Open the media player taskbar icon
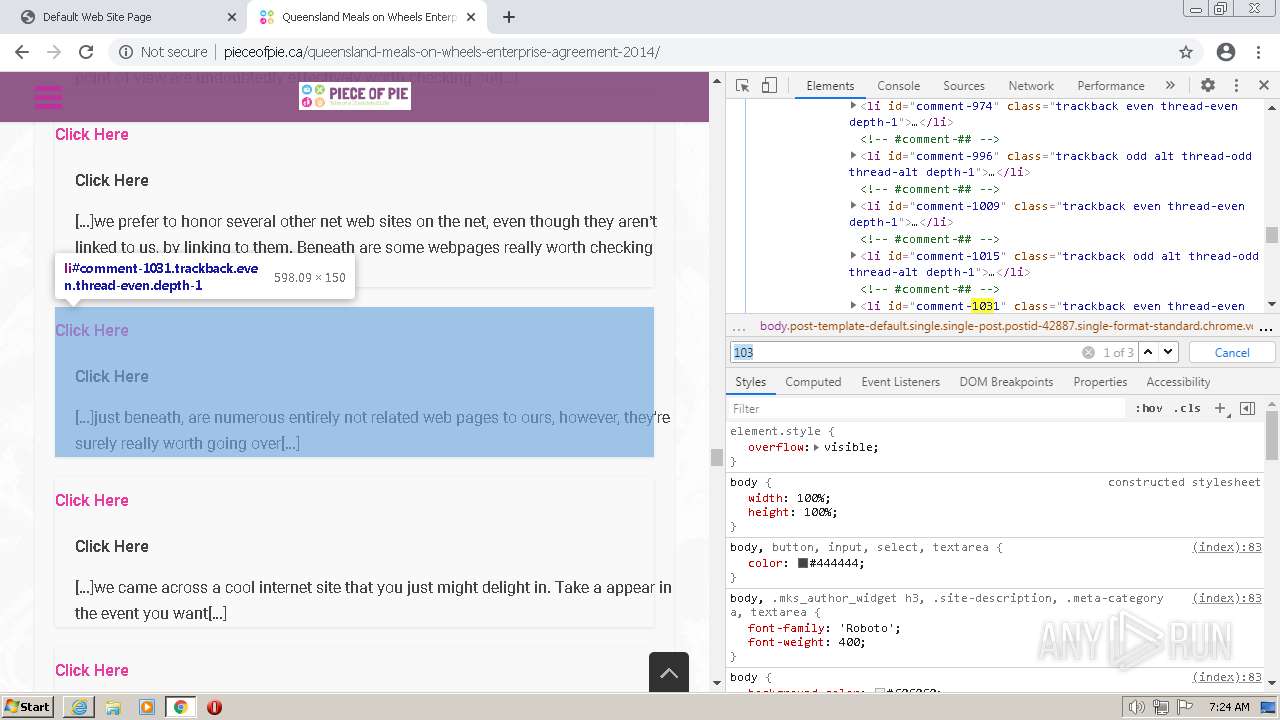 (147, 707)
